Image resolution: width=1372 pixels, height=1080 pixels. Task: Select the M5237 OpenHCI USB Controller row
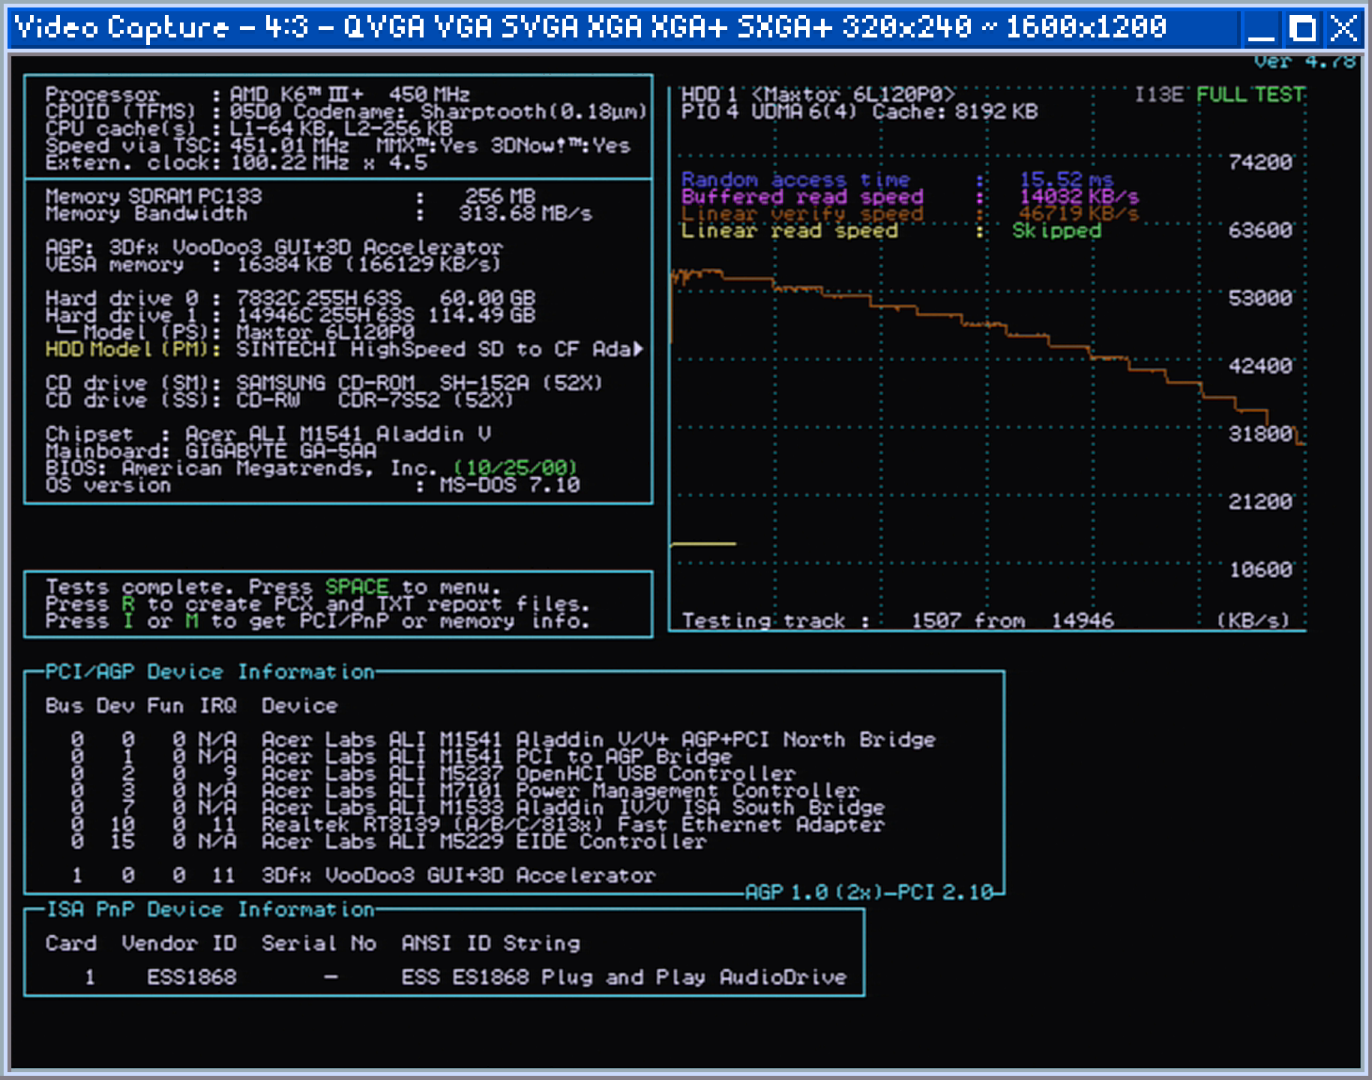(x=433, y=774)
